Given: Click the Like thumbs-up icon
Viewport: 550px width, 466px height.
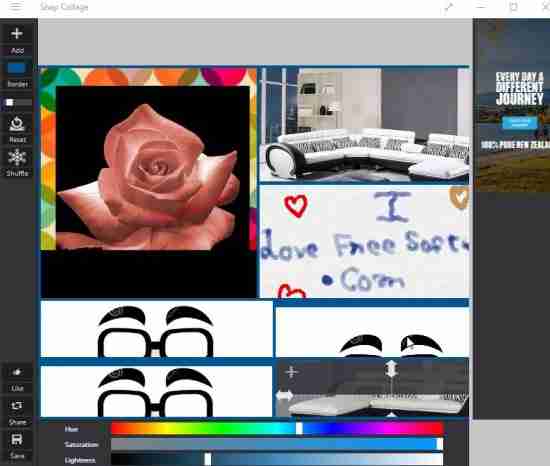Looking at the screenshot, I should [x=17, y=372].
